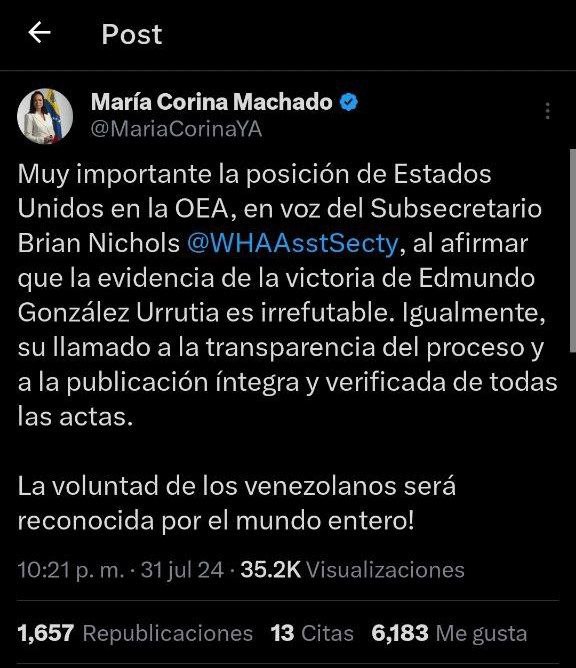Click the 'las actas.' text line
The width and height of the screenshot is (576, 668).
75,416
